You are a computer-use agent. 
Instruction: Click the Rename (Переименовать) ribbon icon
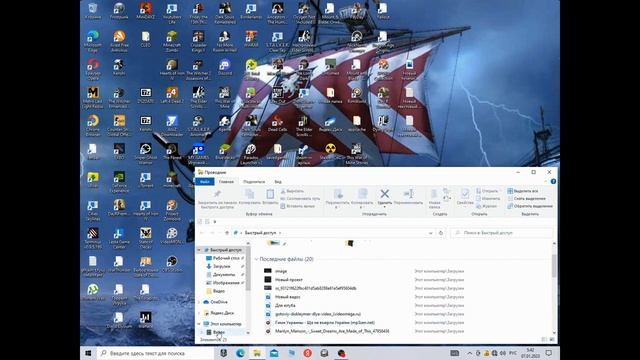point(409,193)
